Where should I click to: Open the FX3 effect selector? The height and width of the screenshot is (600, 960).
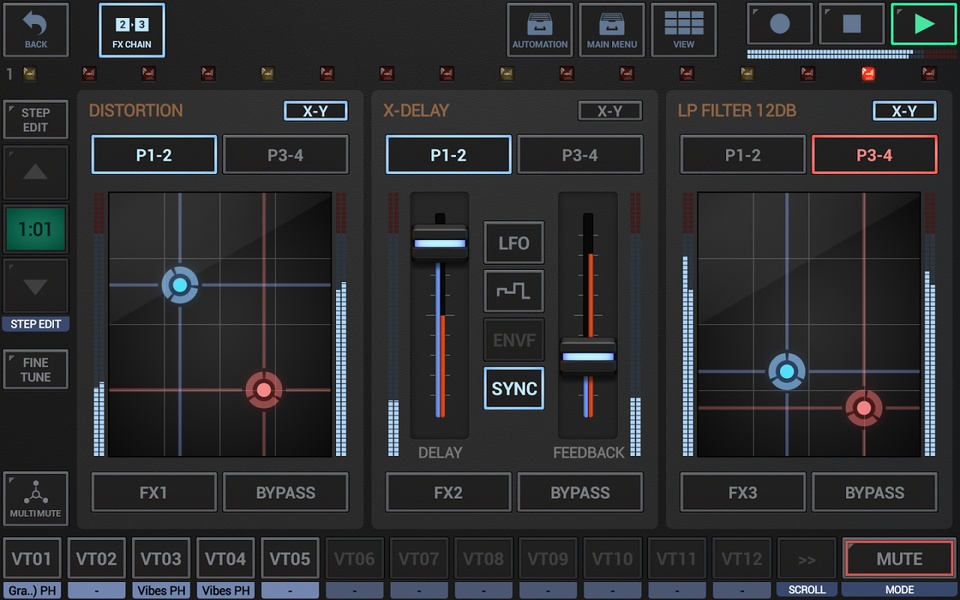[x=743, y=492]
